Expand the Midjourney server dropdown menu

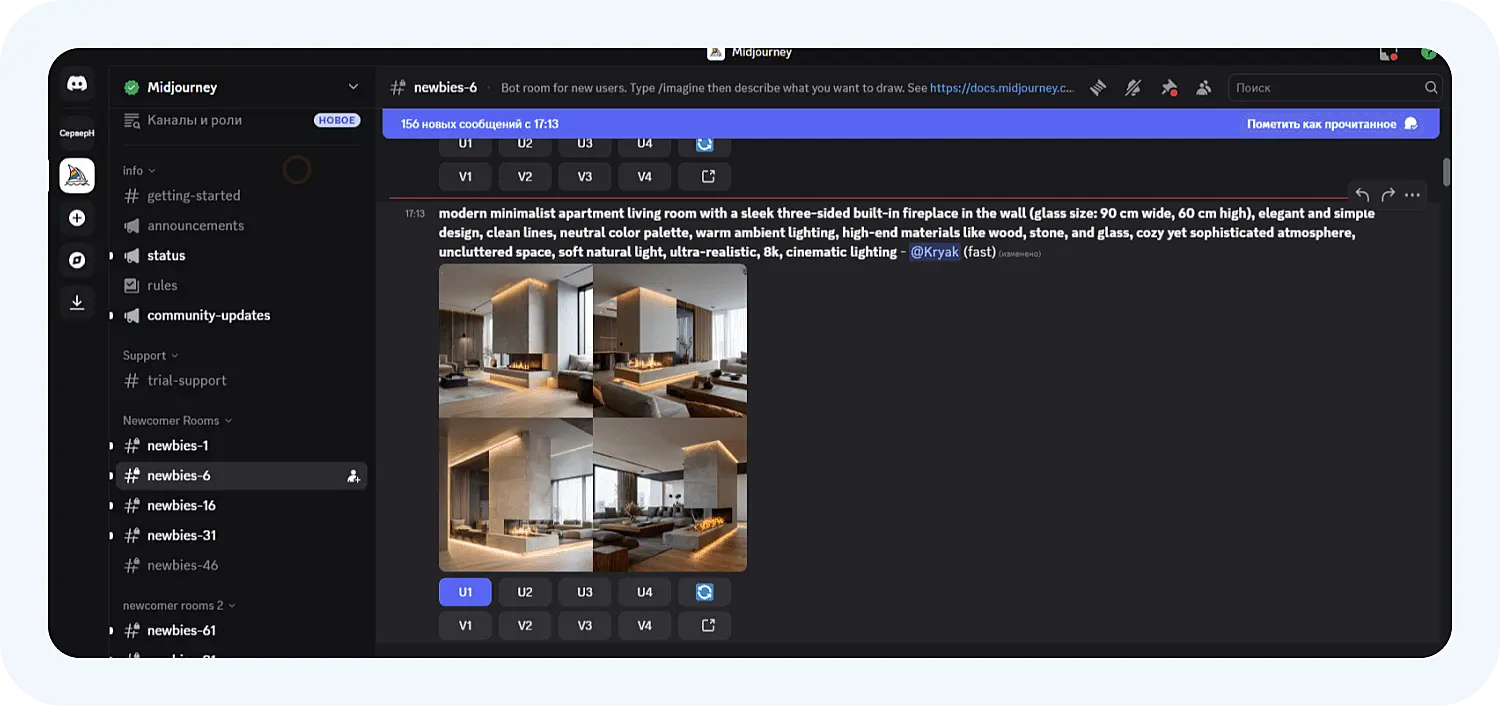(x=353, y=87)
